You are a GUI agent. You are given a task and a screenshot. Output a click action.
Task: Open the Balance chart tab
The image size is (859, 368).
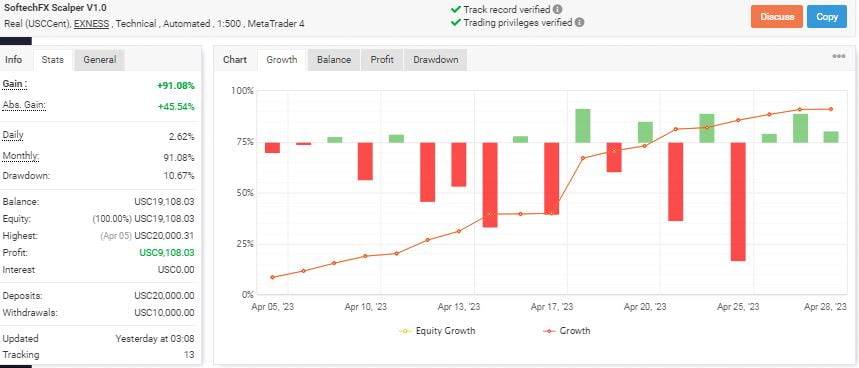pos(334,60)
